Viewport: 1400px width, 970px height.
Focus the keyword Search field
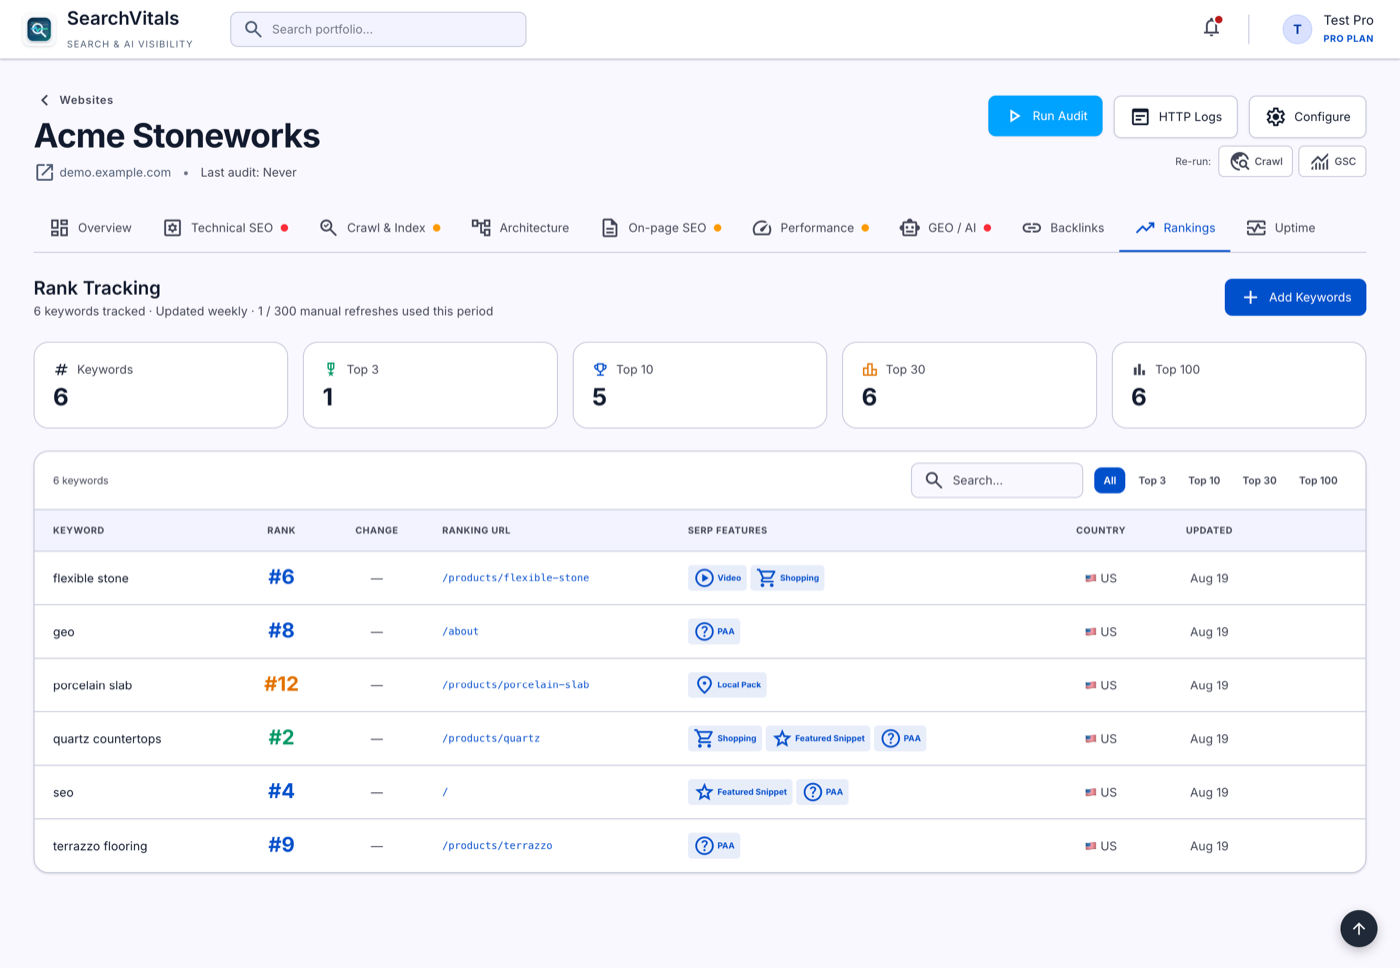pyautogui.click(x=996, y=480)
